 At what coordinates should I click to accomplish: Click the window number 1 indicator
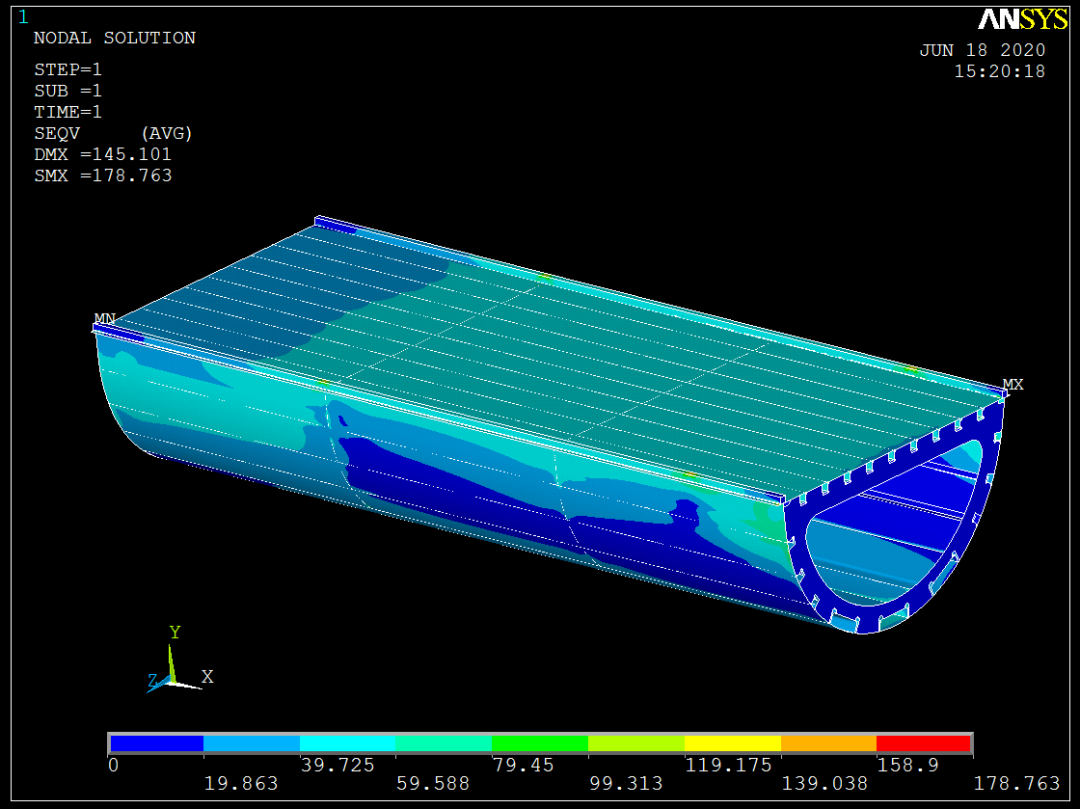[x=23, y=16]
